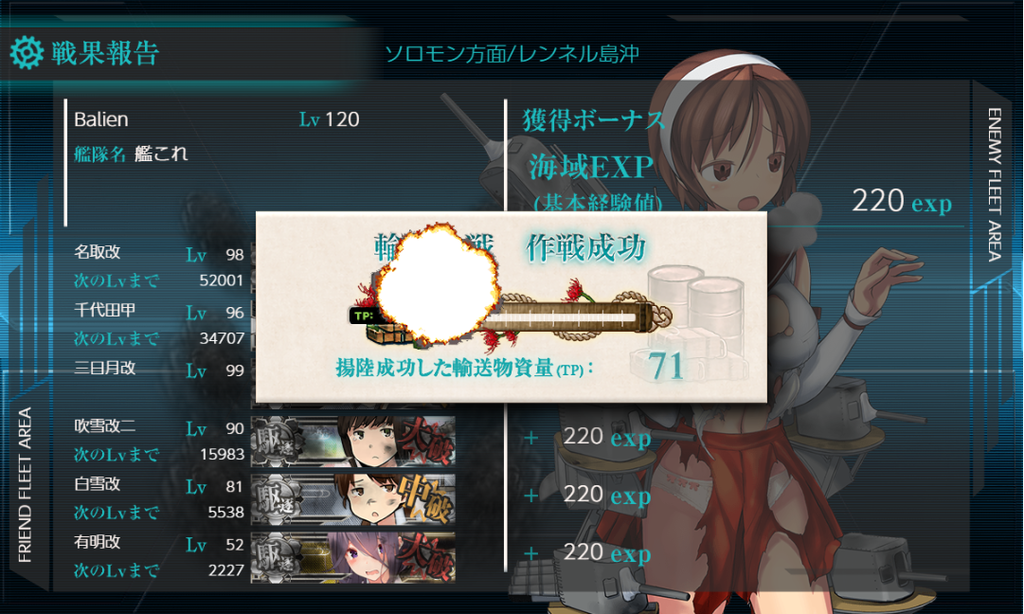The width and height of the screenshot is (1024, 614).
Task: Open the FRIEND FLEET AREA side tab
Action: coord(25,485)
